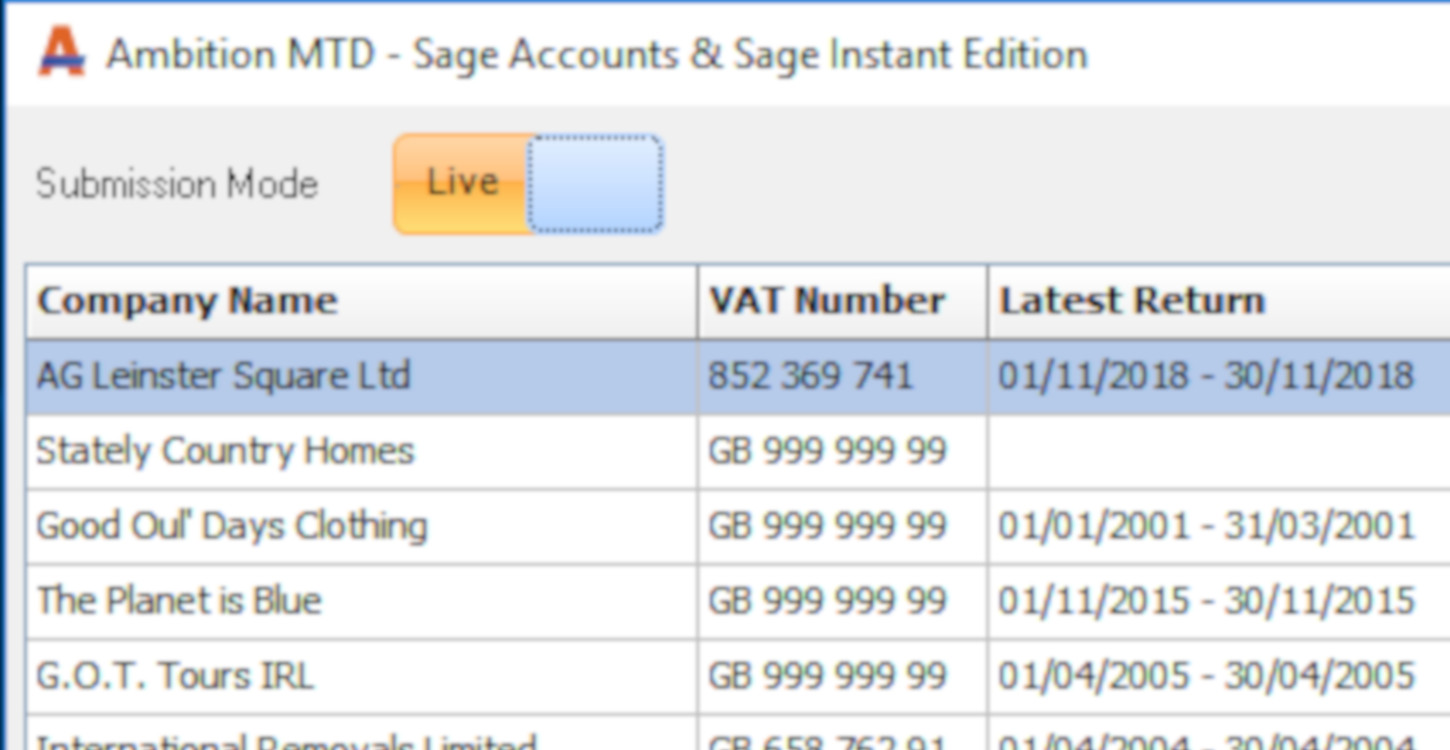Click the 01/04/2005 - 30/04/2005 return cell

pyautogui.click(x=1206, y=676)
